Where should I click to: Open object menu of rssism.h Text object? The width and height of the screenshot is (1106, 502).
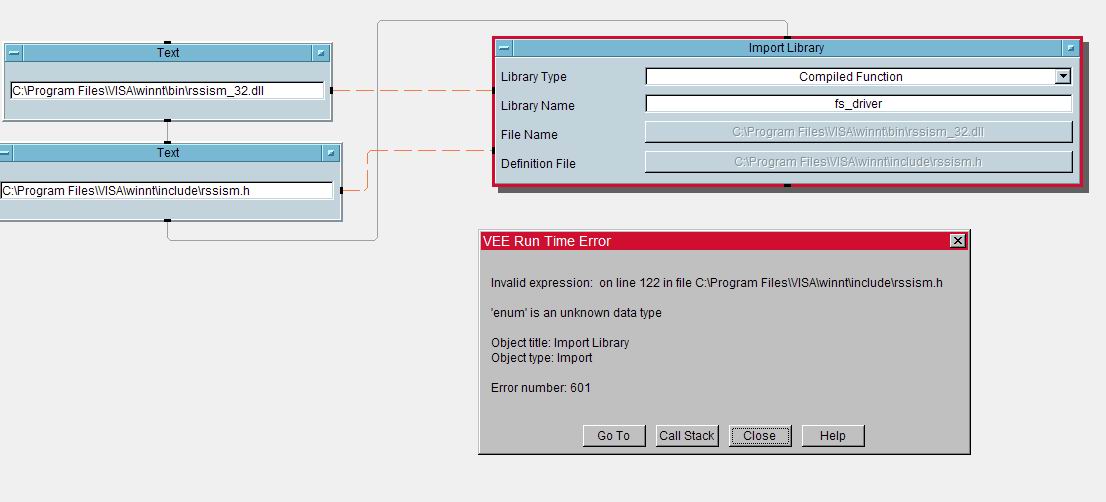[x=5, y=153]
